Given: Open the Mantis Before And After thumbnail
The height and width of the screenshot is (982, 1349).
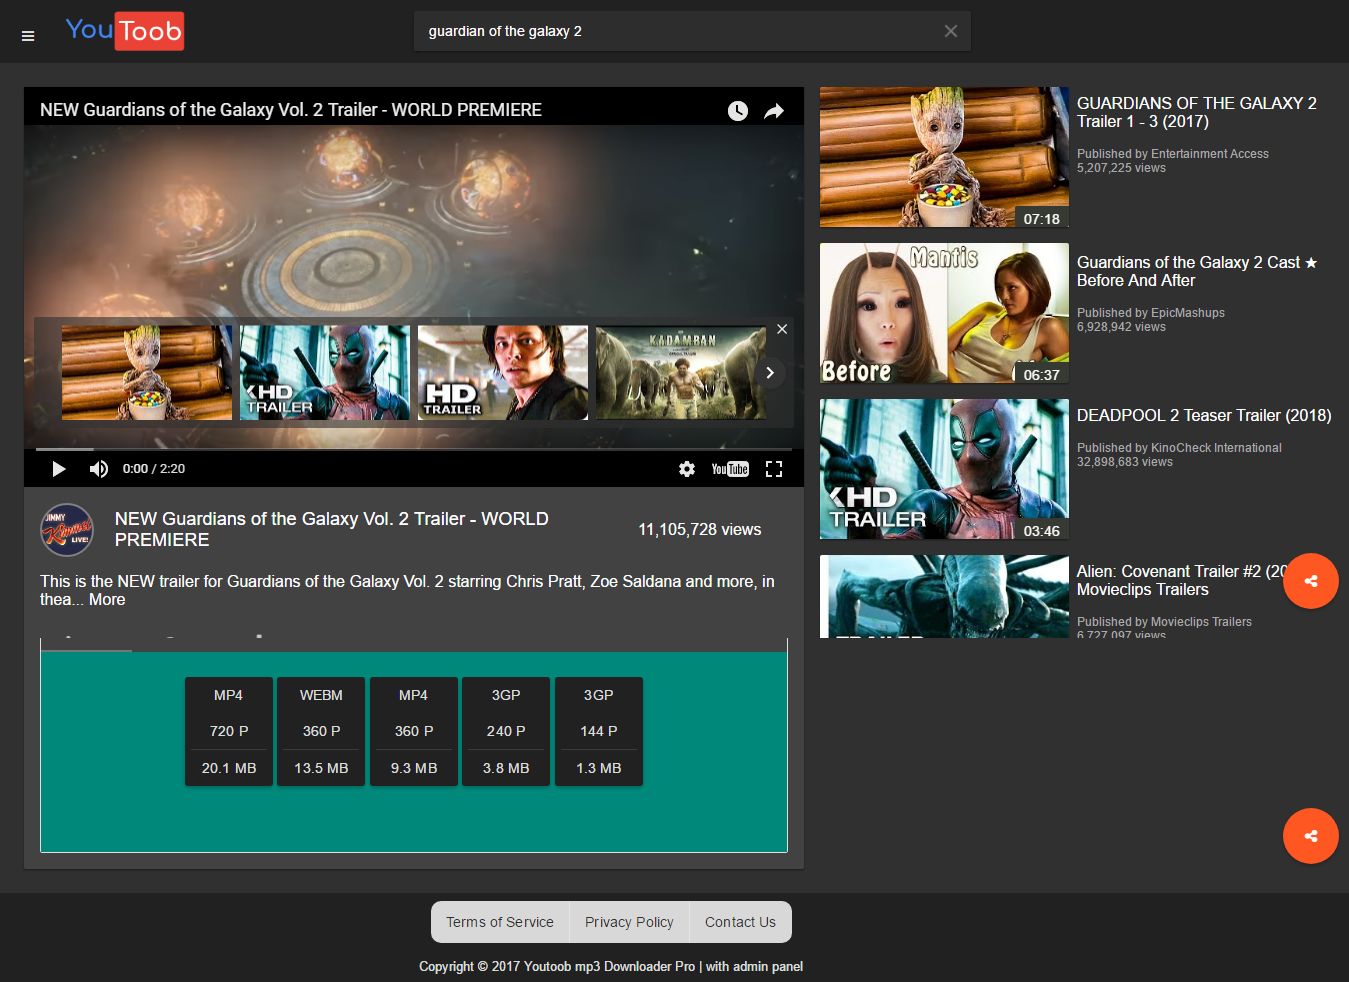Looking at the screenshot, I should tap(944, 313).
